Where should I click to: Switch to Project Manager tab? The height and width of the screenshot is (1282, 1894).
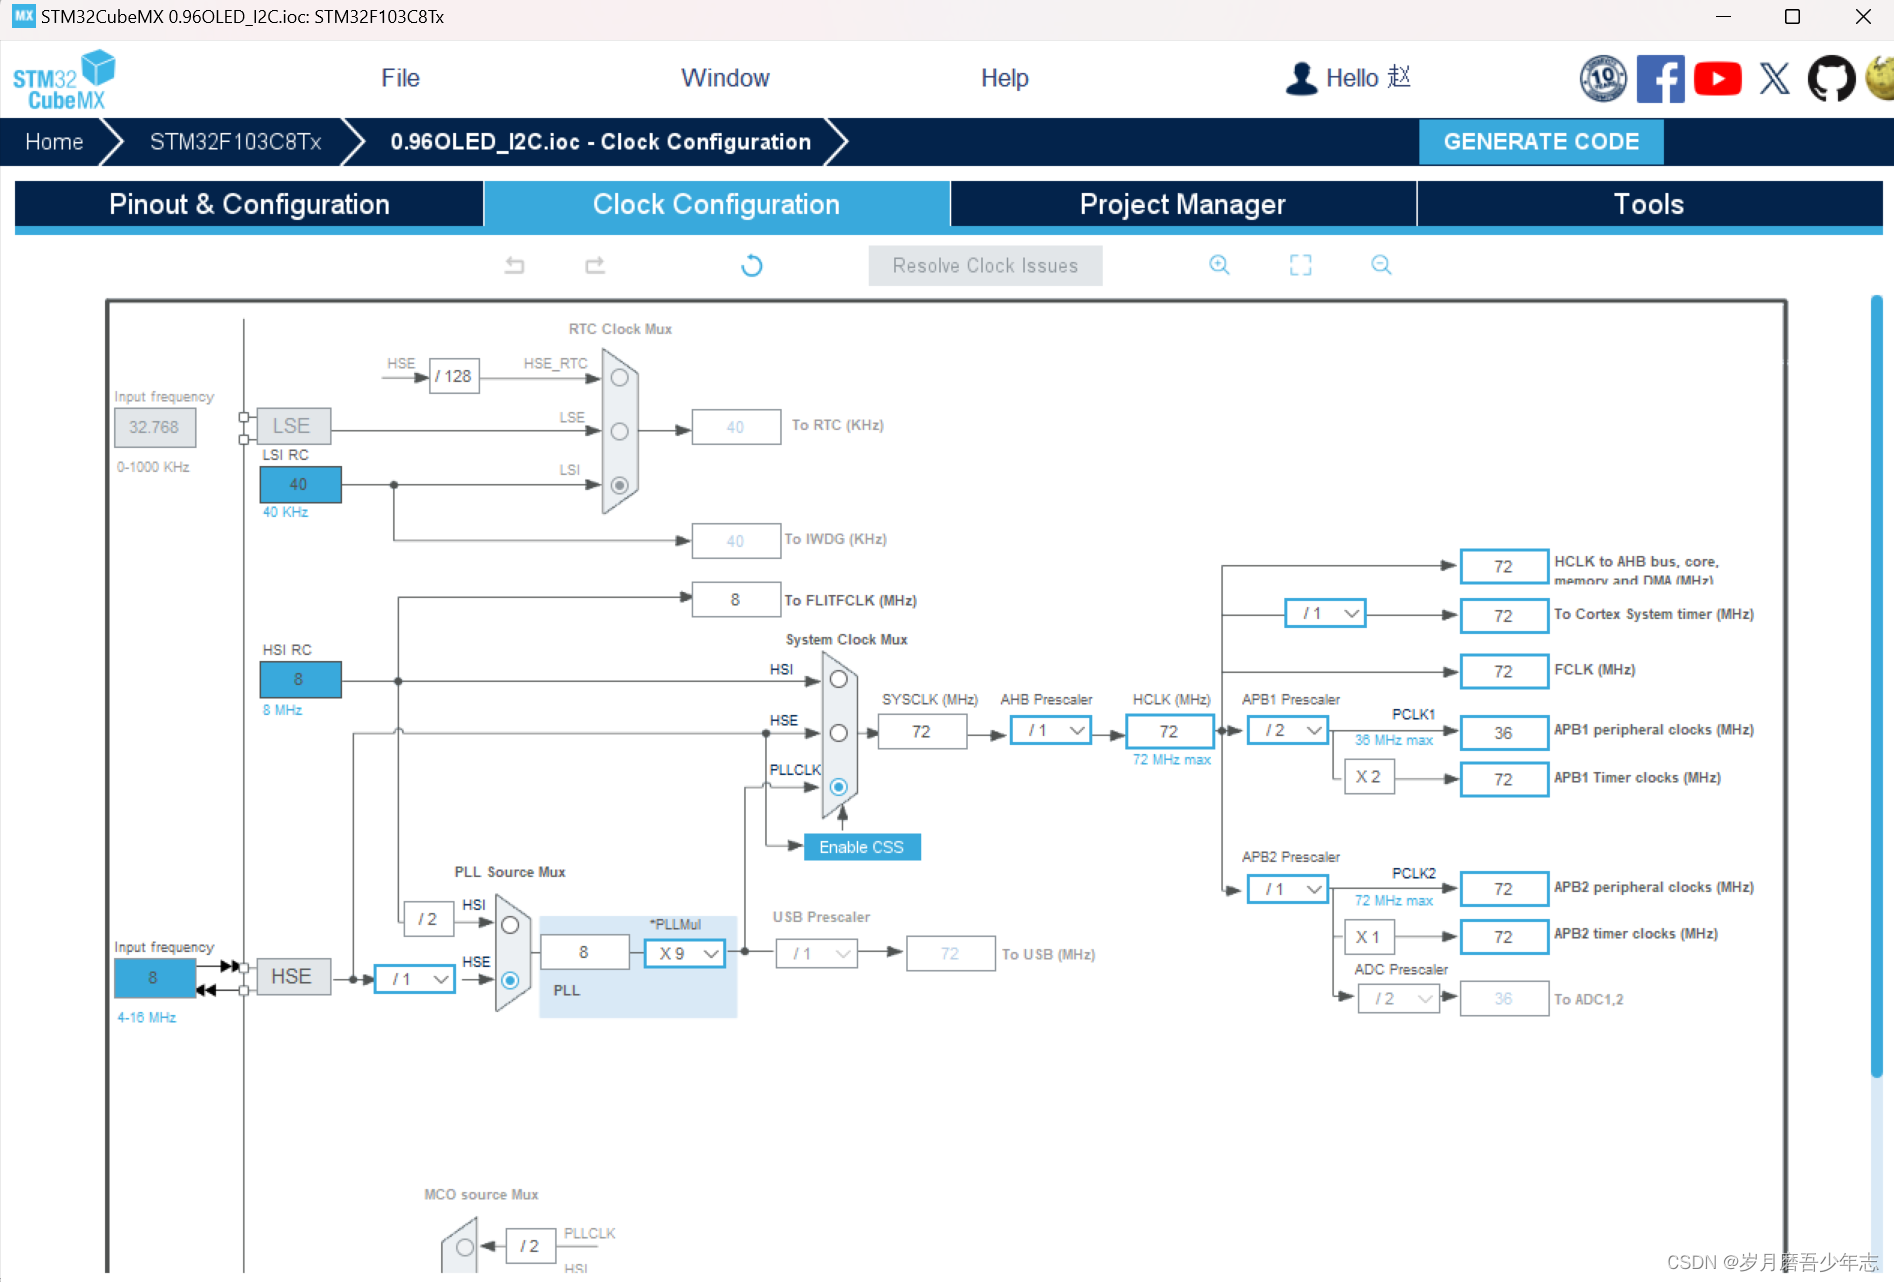tap(1183, 204)
